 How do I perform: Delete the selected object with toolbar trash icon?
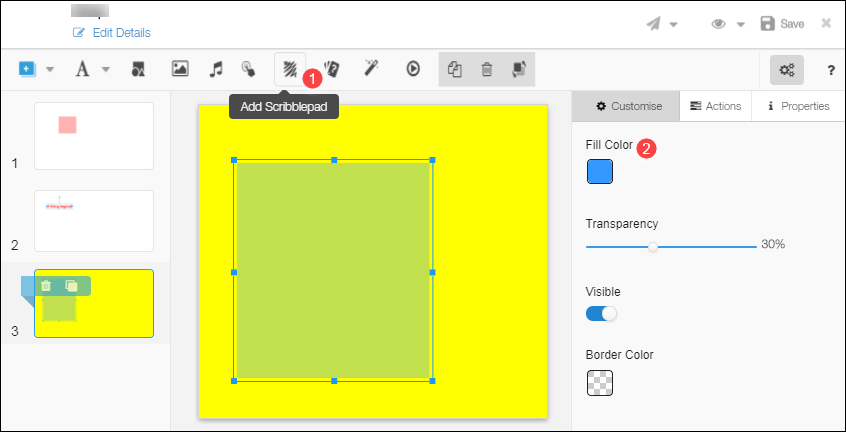487,69
